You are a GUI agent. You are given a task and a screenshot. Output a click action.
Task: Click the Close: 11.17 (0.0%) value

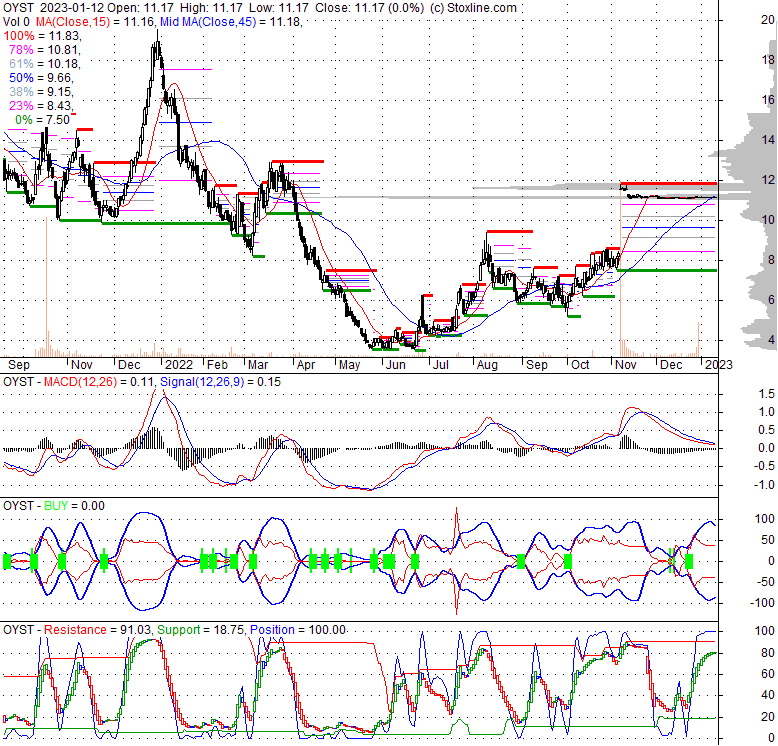(369, 8)
